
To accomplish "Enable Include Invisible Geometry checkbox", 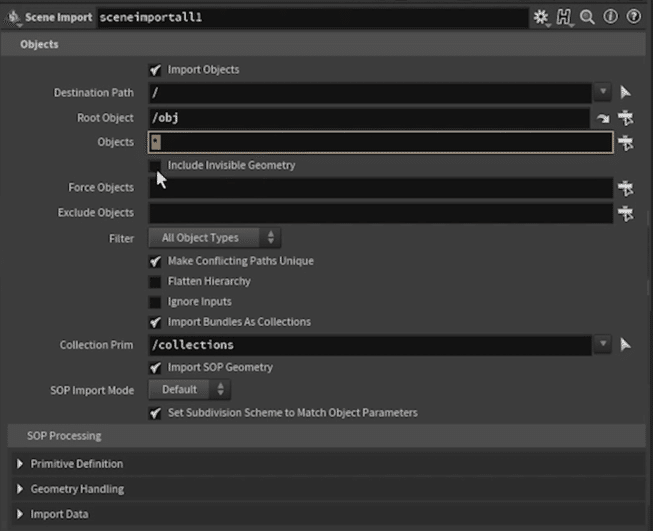I will click(155, 166).
